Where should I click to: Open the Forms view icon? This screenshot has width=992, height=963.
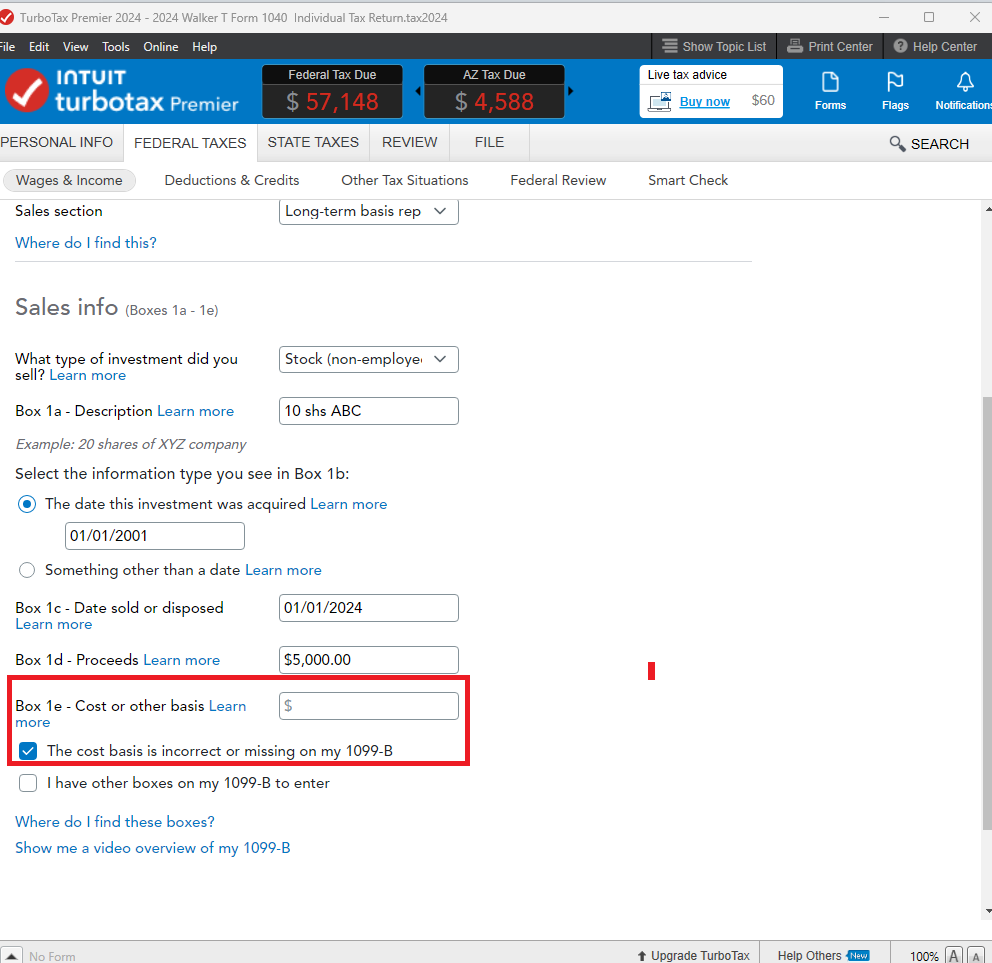coord(829,91)
